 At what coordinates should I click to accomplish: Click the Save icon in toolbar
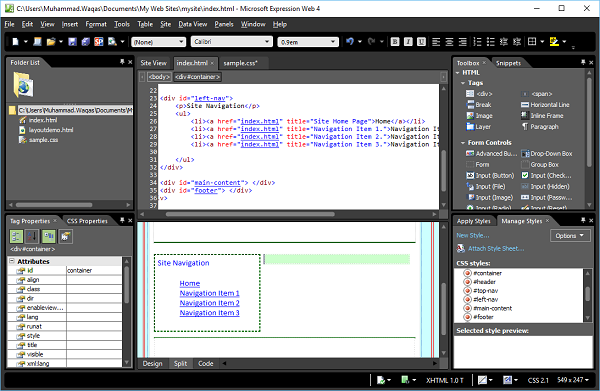(72, 42)
